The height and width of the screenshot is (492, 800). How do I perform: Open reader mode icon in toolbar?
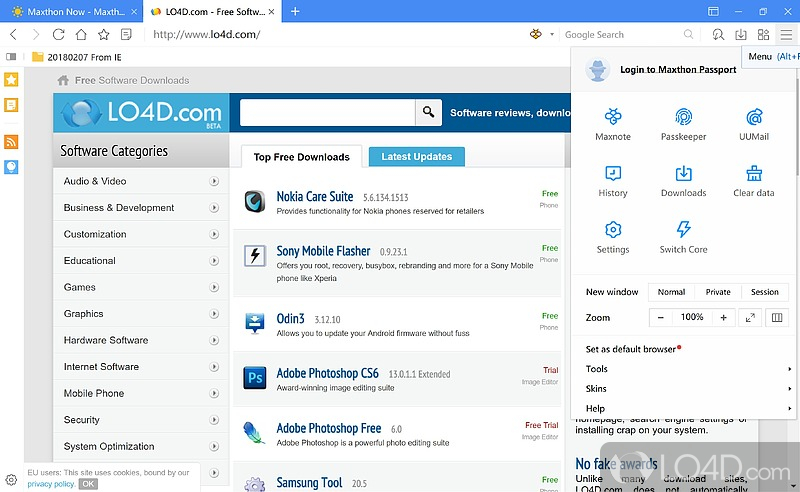point(126,34)
